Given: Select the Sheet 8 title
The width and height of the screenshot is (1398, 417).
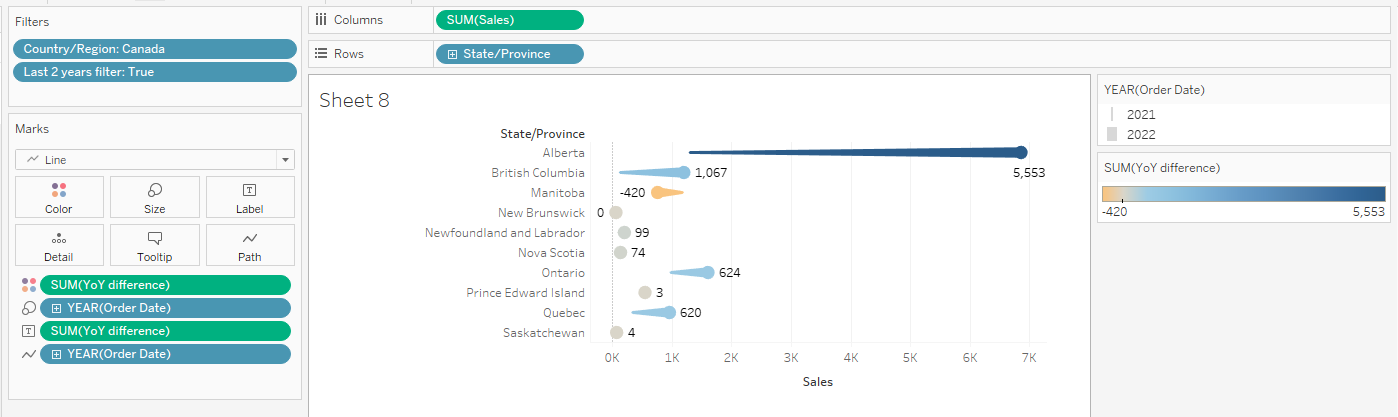Looking at the screenshot, I should tap(354, 100).
